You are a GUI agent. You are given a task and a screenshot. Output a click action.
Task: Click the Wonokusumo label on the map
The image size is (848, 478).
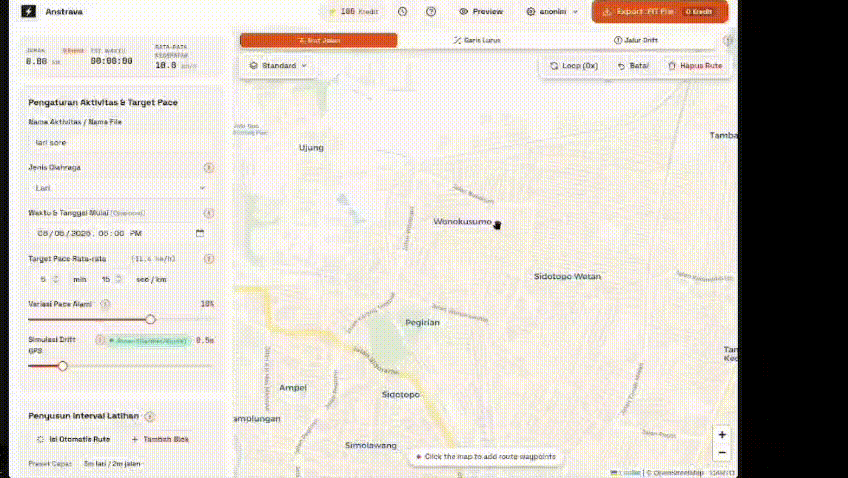[x=462, y=222]
